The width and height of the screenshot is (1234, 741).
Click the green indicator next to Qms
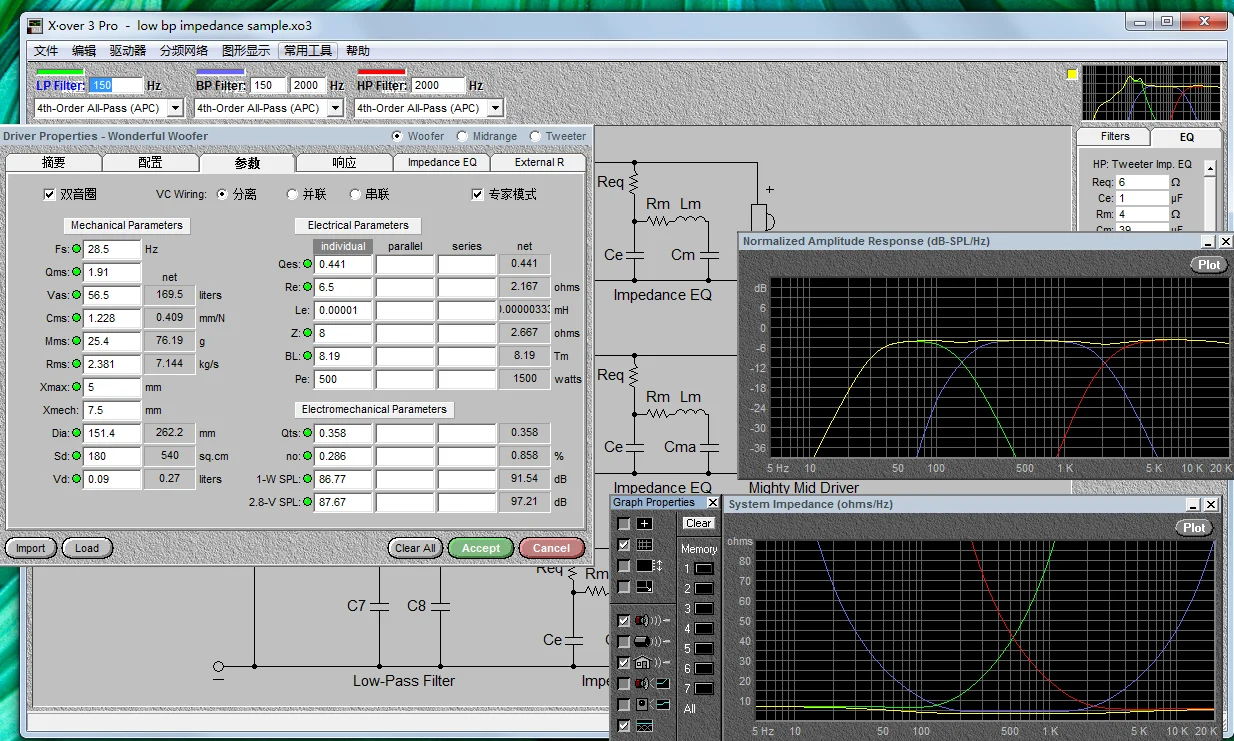pos(76,272)
